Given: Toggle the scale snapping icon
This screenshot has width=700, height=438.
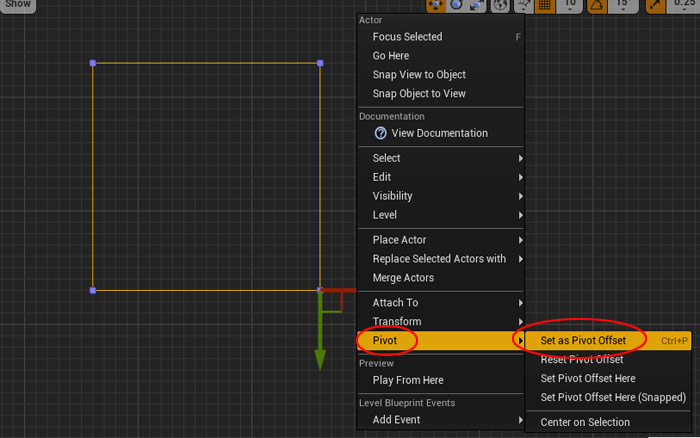Looking at the screenshot, I should (x=656, y=5).
